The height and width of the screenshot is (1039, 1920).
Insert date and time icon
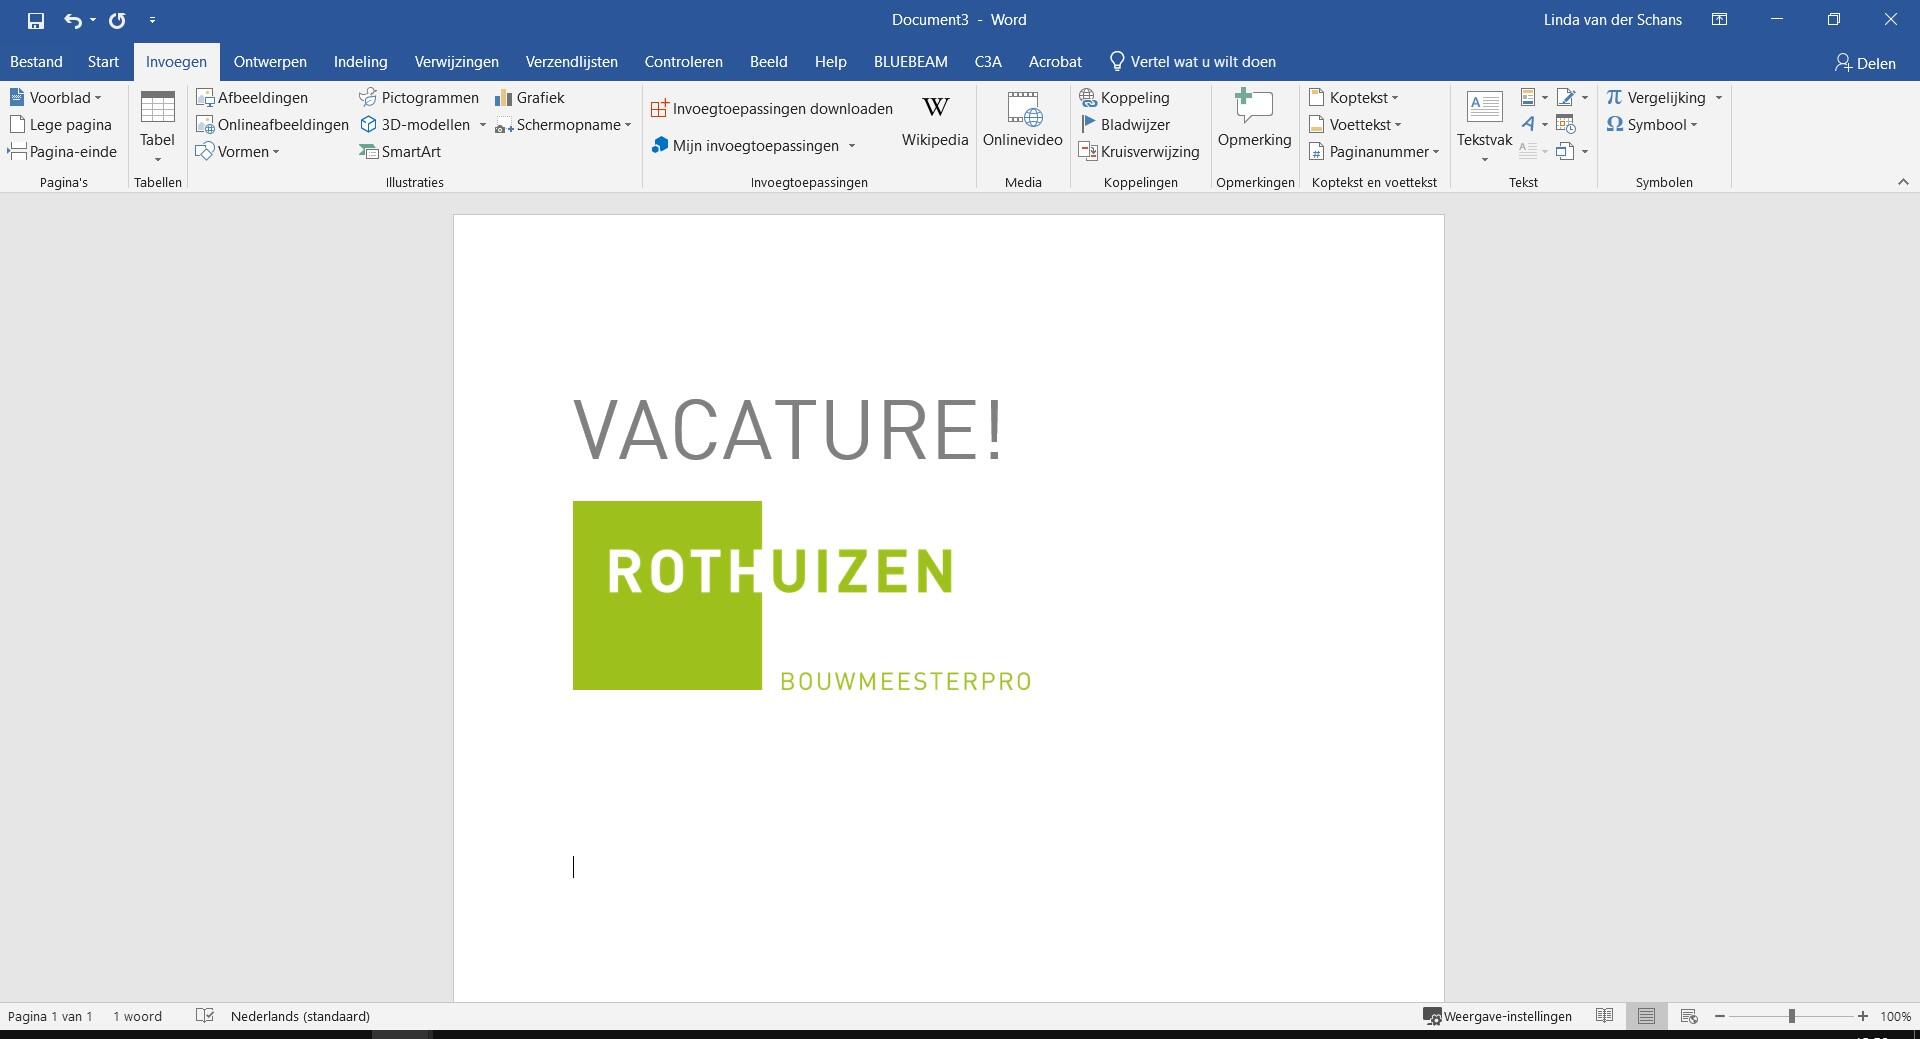click(1566, 125)
